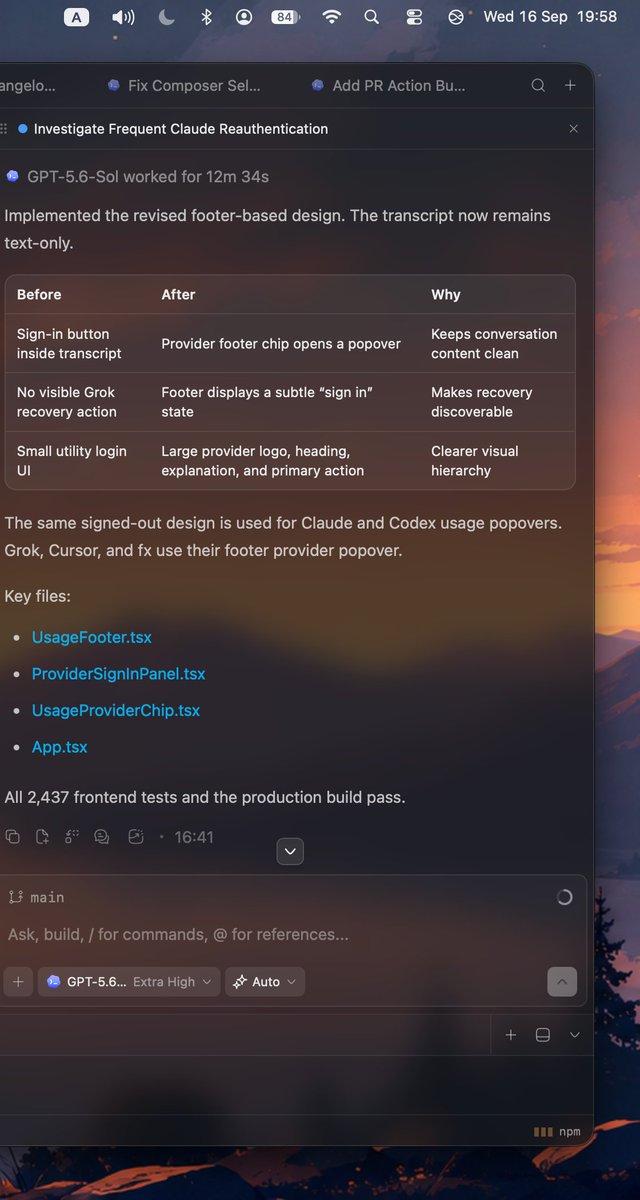
Task: Add new terminal with bottom plus icon
Action: [x=511, y=1035]
